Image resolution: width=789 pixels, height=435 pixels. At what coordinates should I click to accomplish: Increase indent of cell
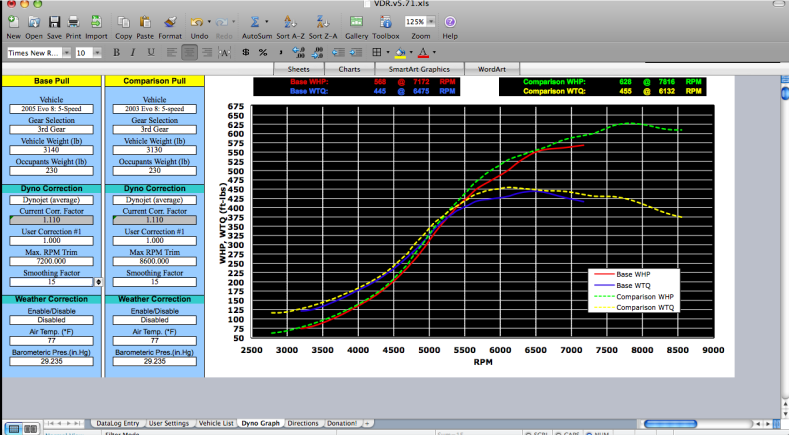(x=356, y=52)
